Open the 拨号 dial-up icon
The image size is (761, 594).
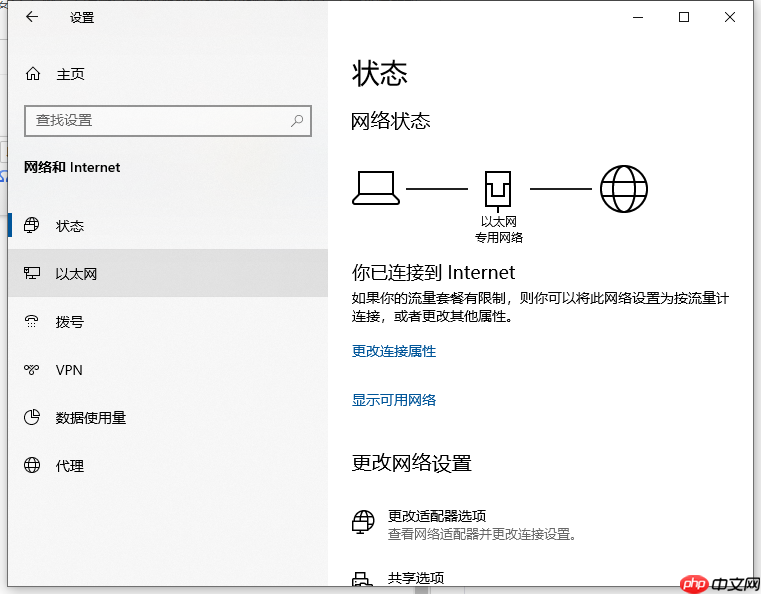(32, 321)
